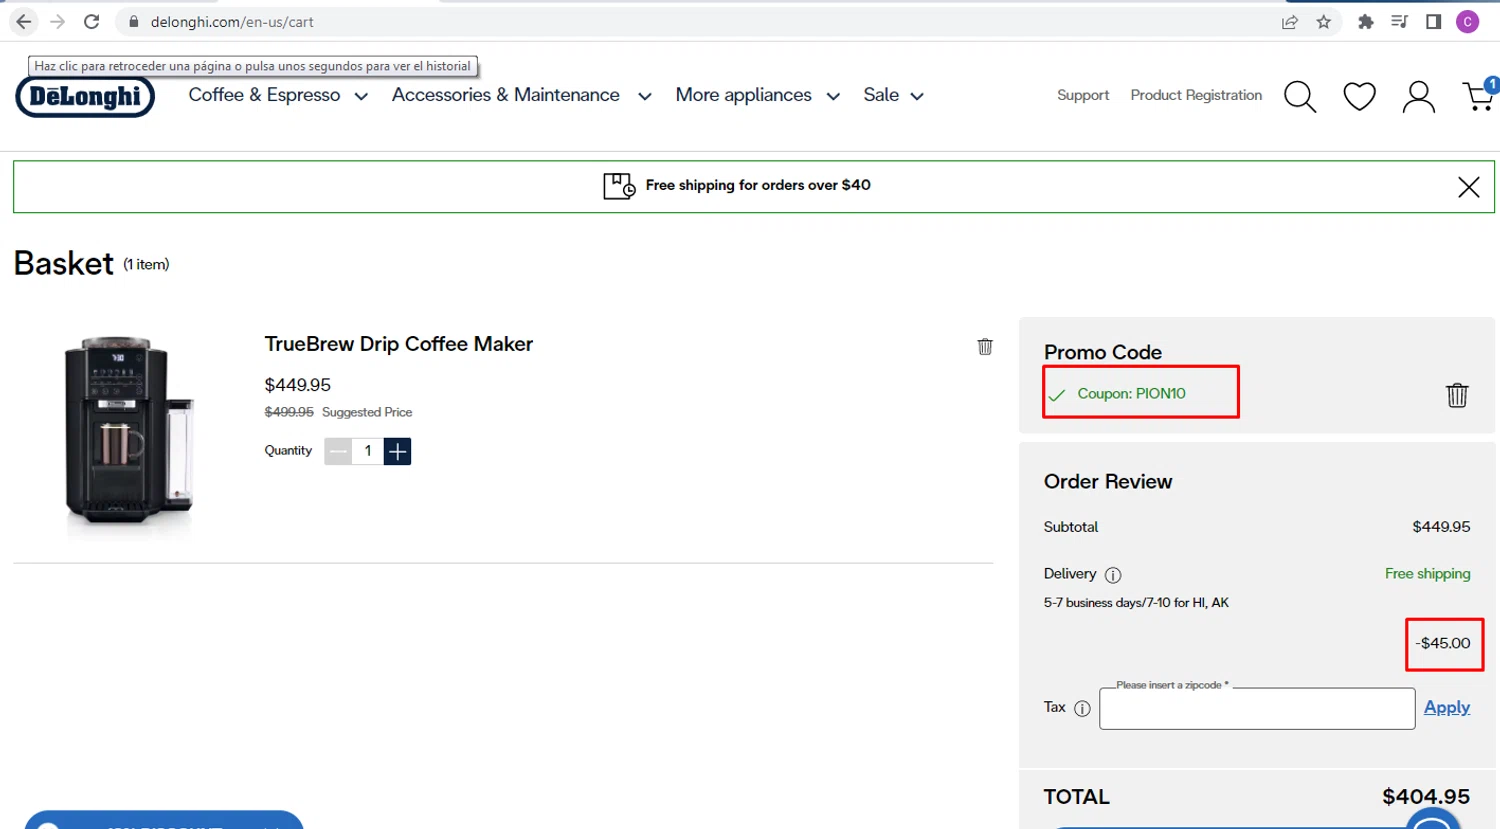This screenshot has height=829, width=1500.
Task: Expand the More appliances menu
Action: click(757, 95)
